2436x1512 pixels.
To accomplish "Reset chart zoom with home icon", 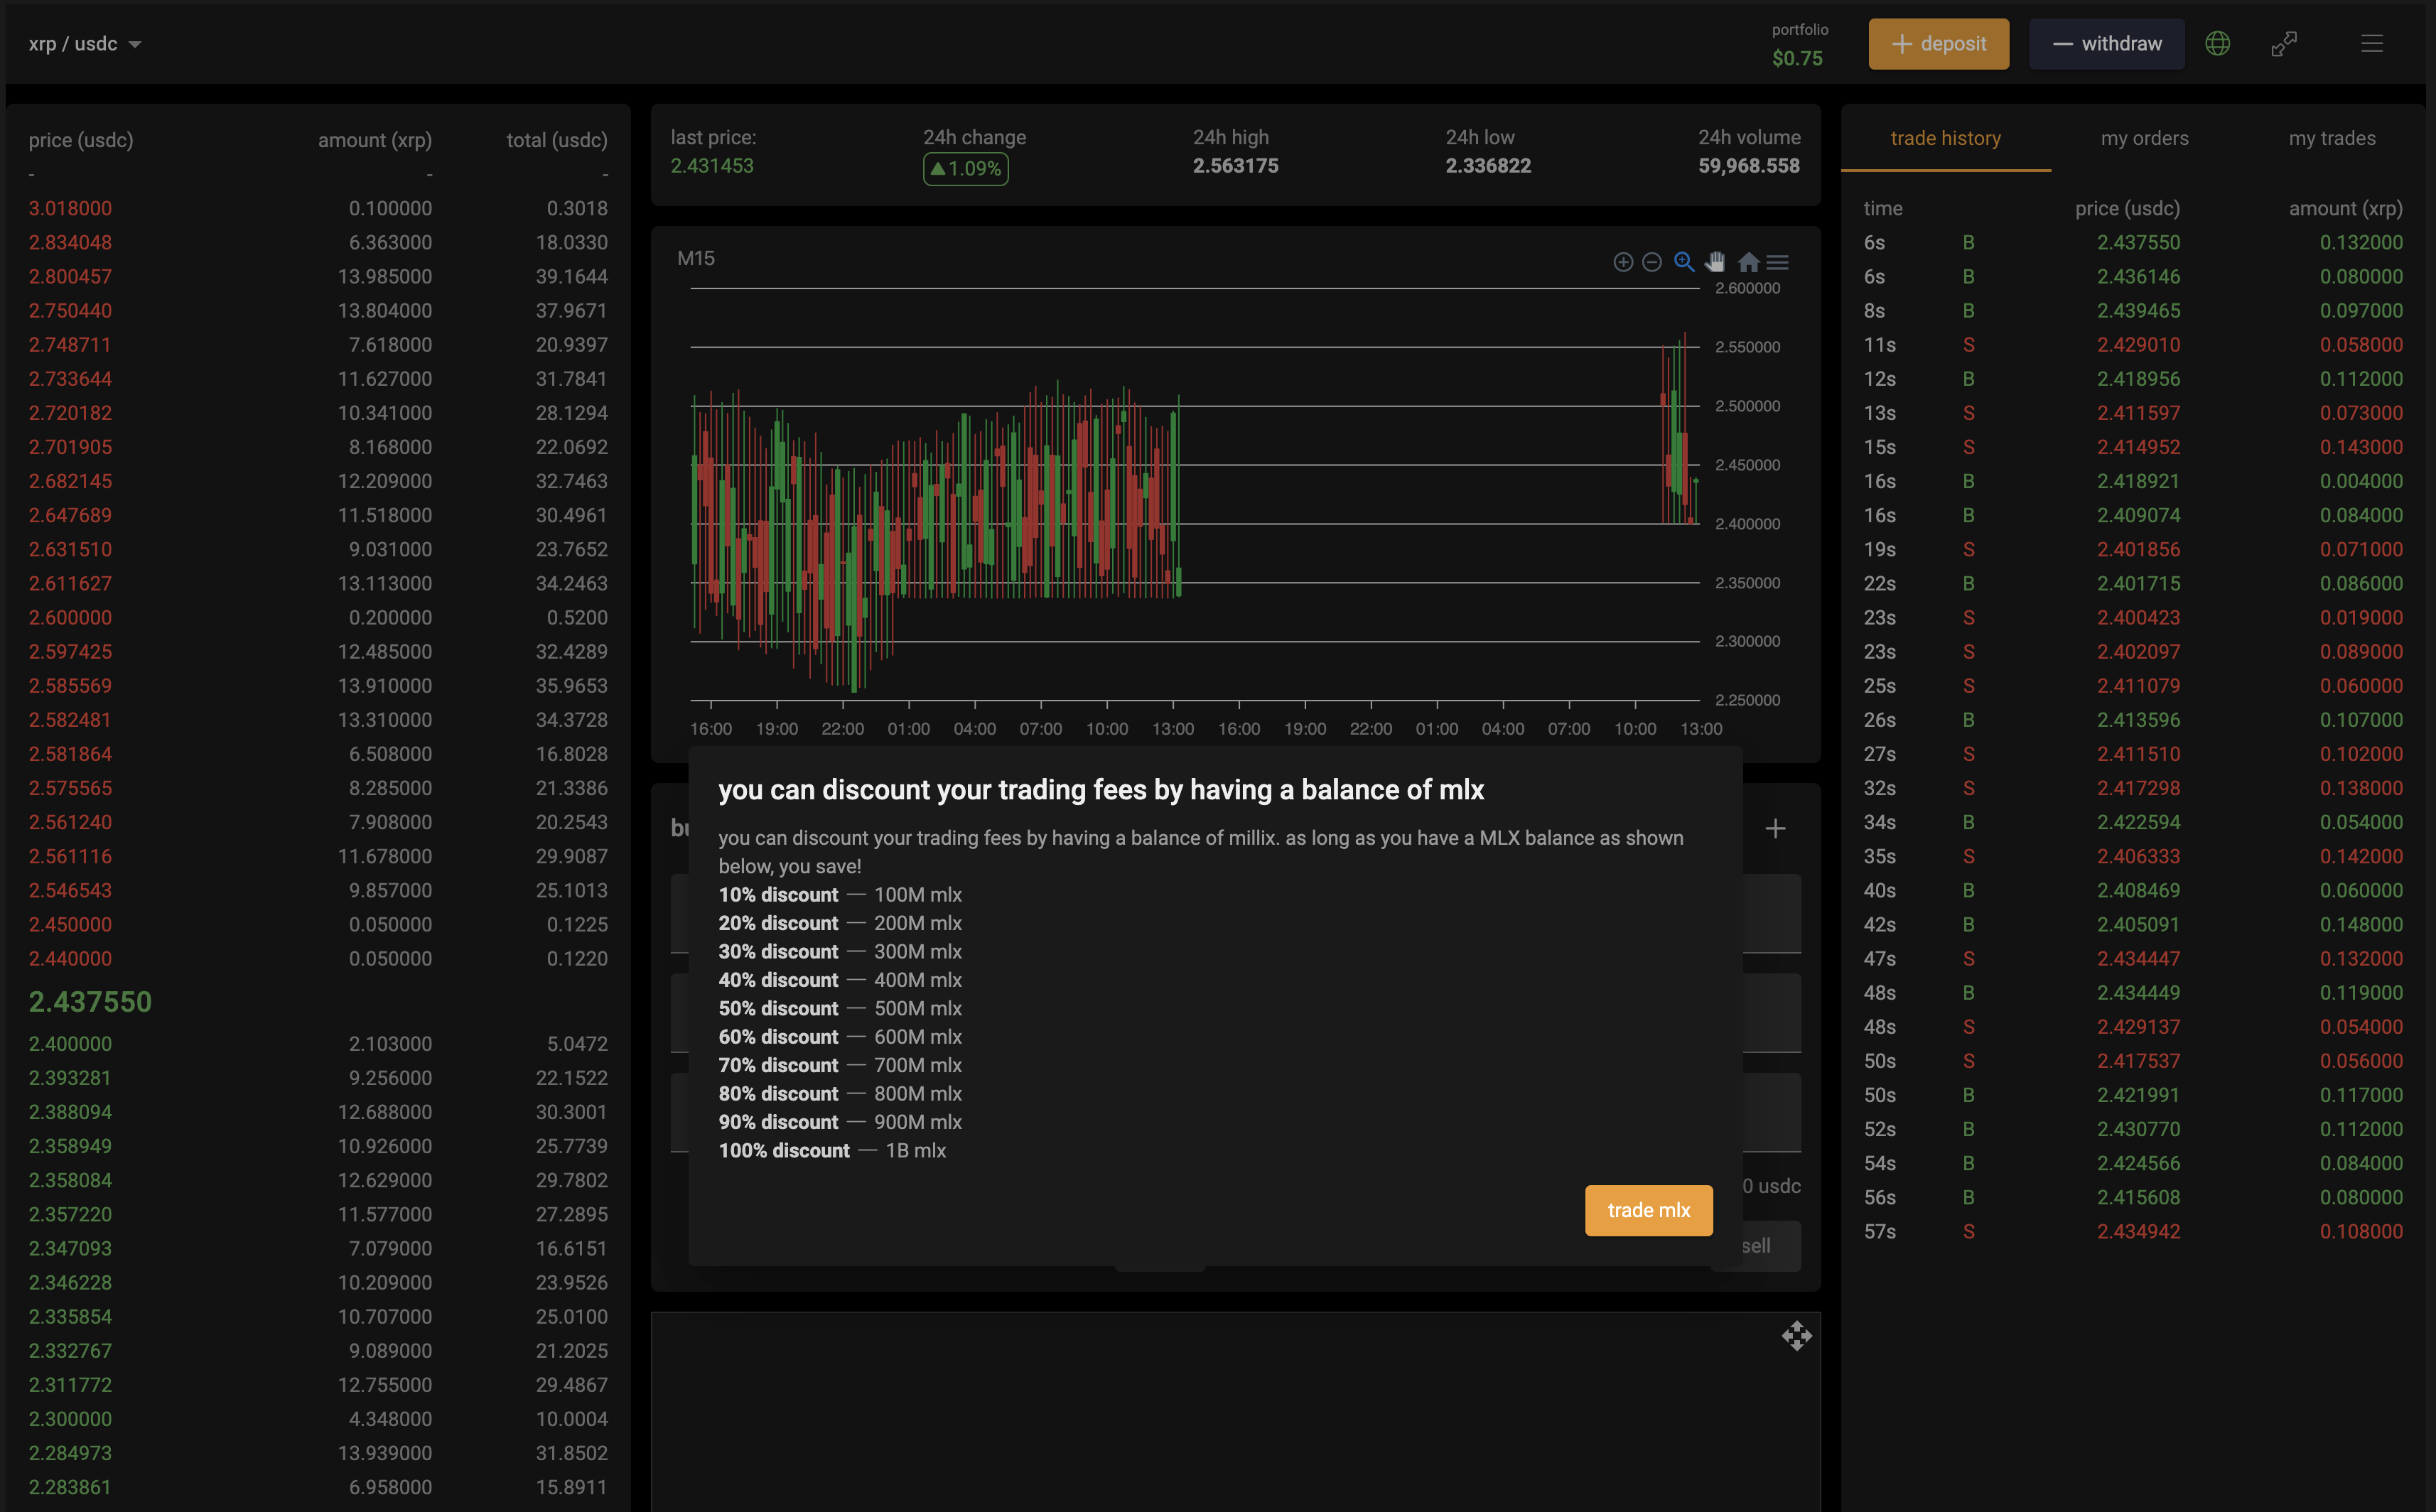I will click(1748, 262).
